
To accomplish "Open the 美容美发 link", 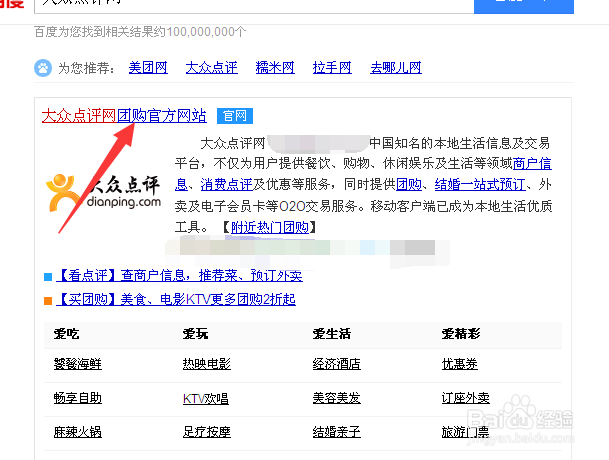I will 336,398.
